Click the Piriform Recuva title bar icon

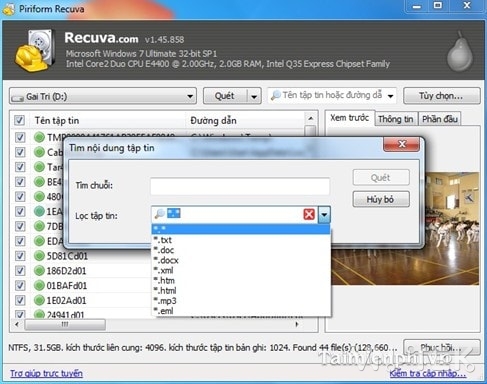coord(9,9)
